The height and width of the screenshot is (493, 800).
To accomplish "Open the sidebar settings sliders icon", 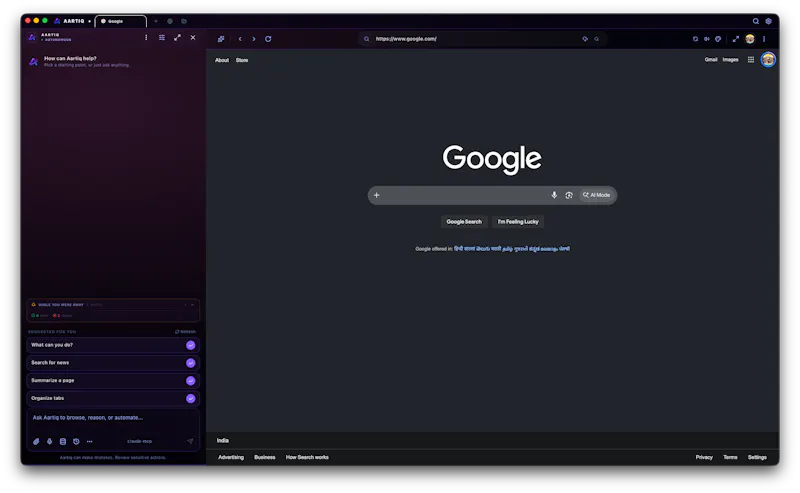I will [x=162, y=37].
